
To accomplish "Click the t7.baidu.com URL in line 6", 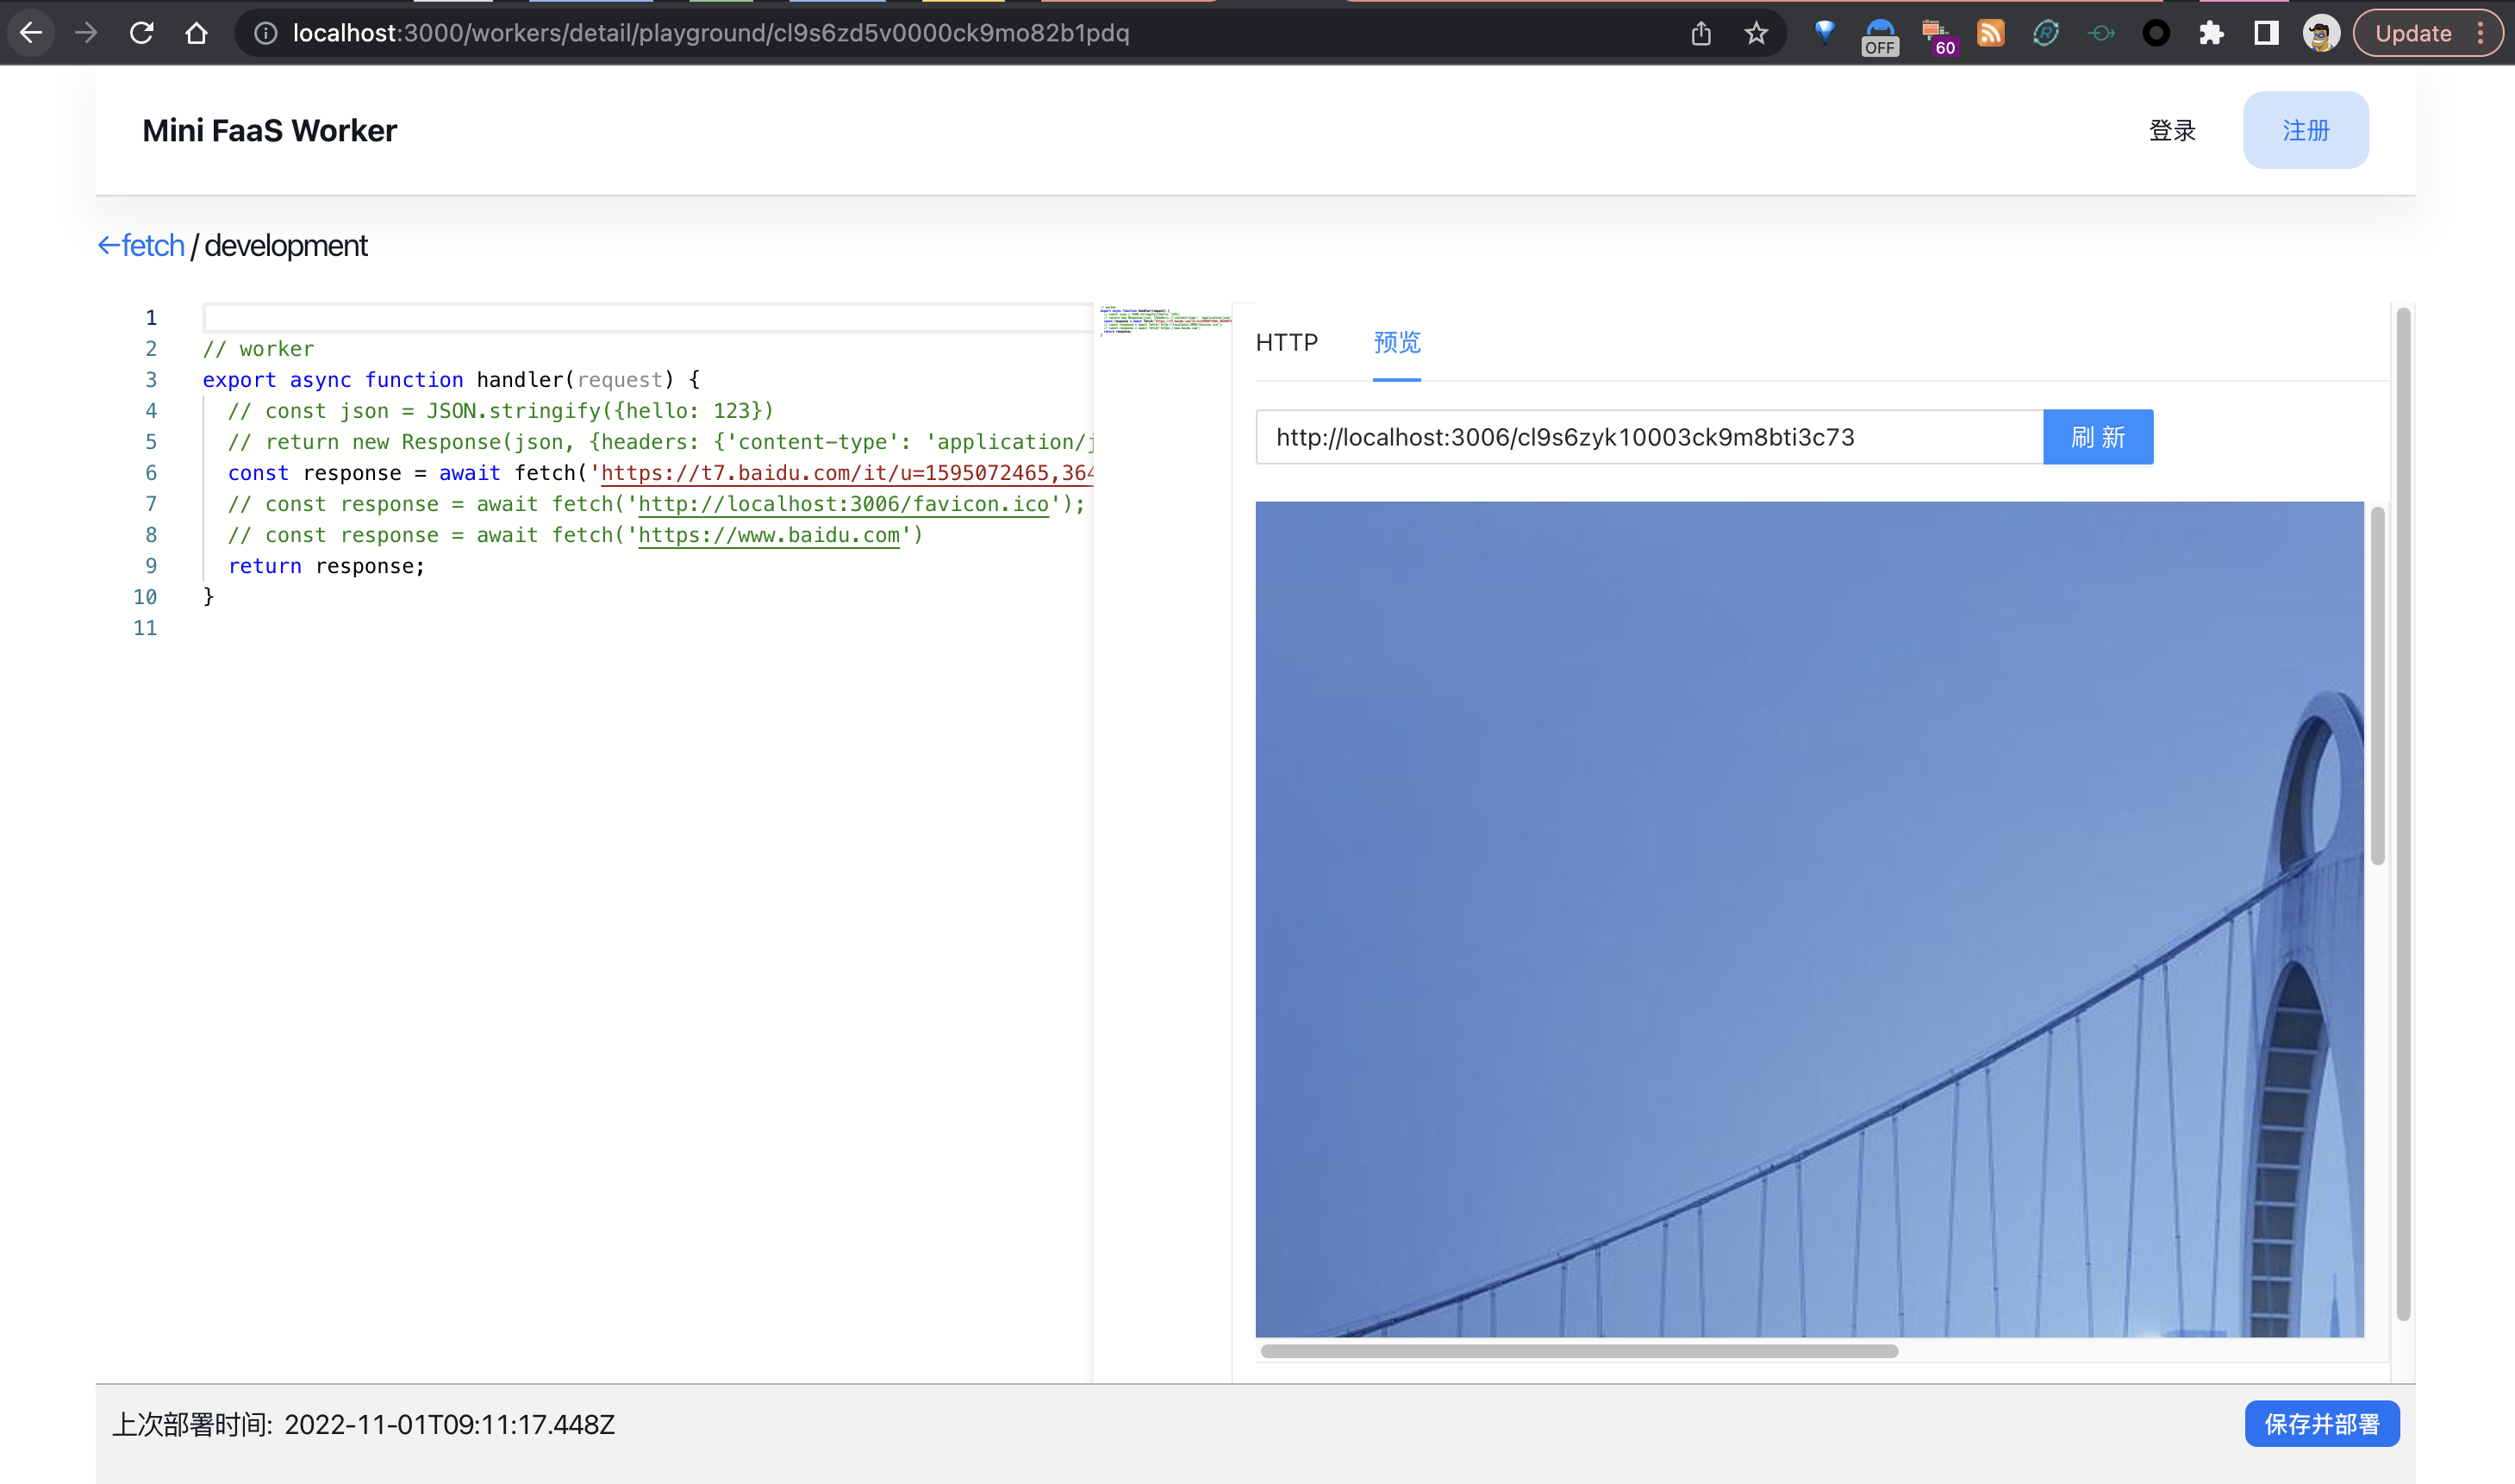I will coord(847,473).
